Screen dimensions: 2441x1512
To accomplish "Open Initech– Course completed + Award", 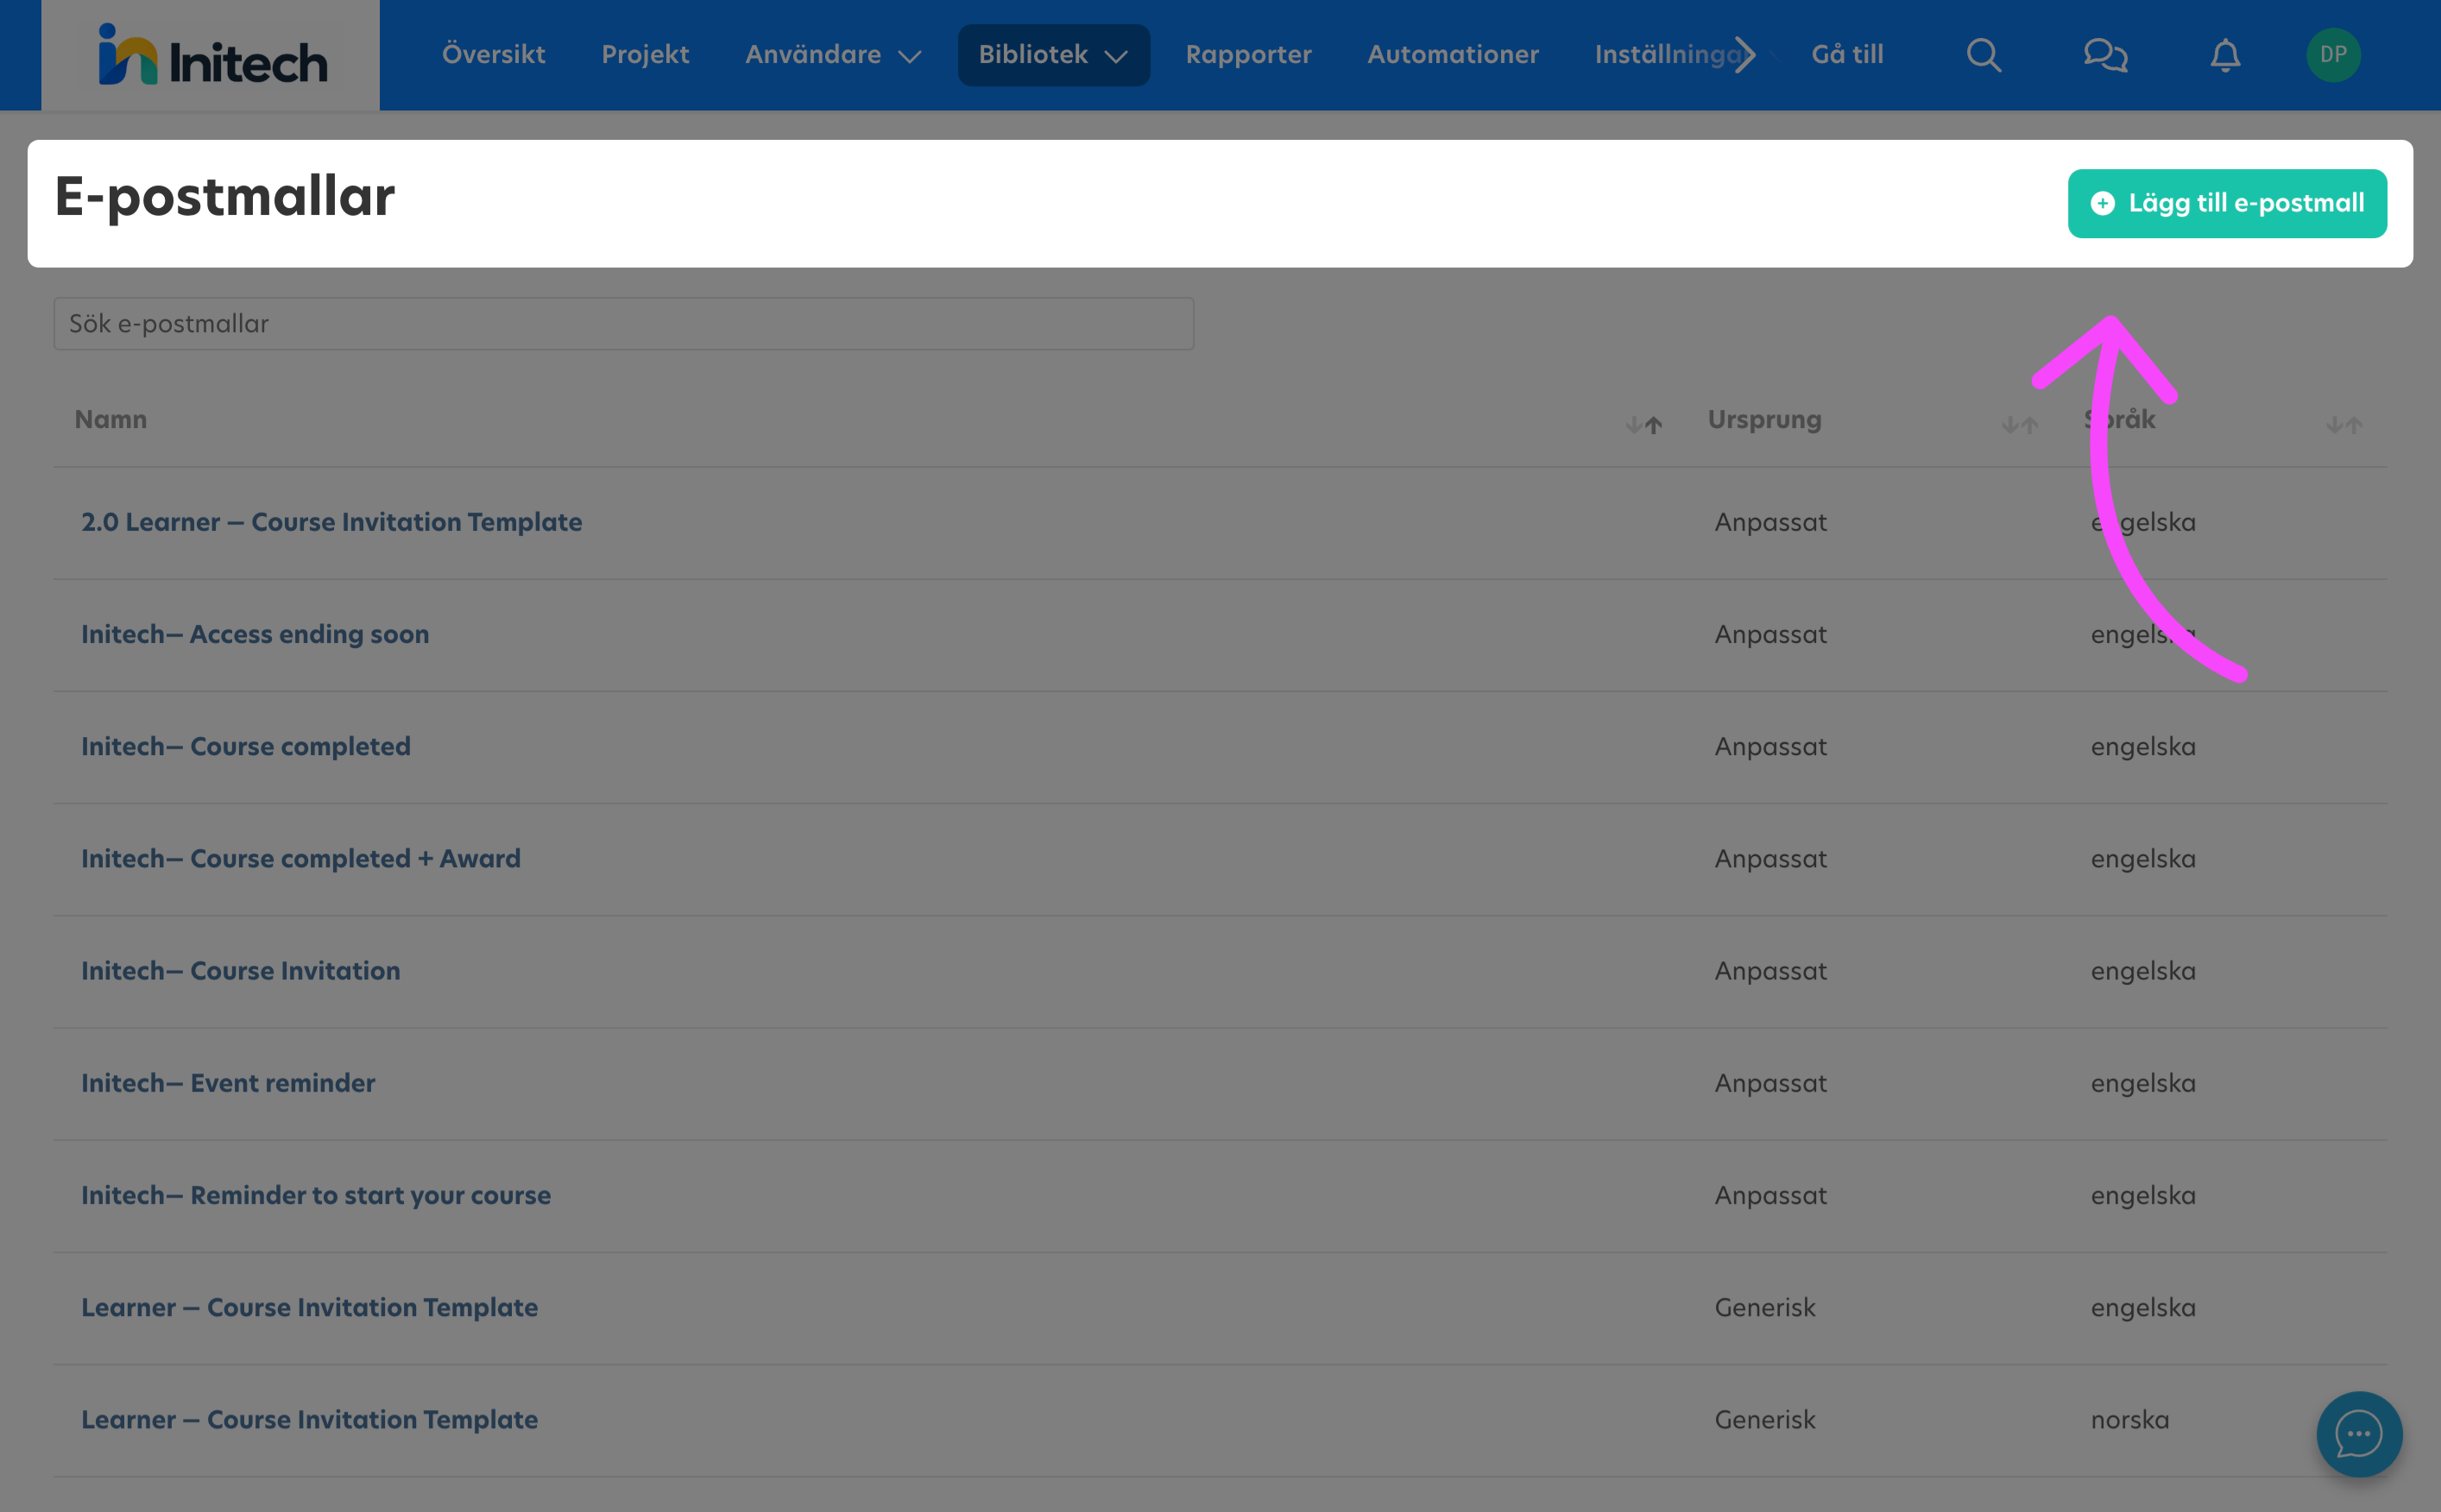I will pos(301,858).
